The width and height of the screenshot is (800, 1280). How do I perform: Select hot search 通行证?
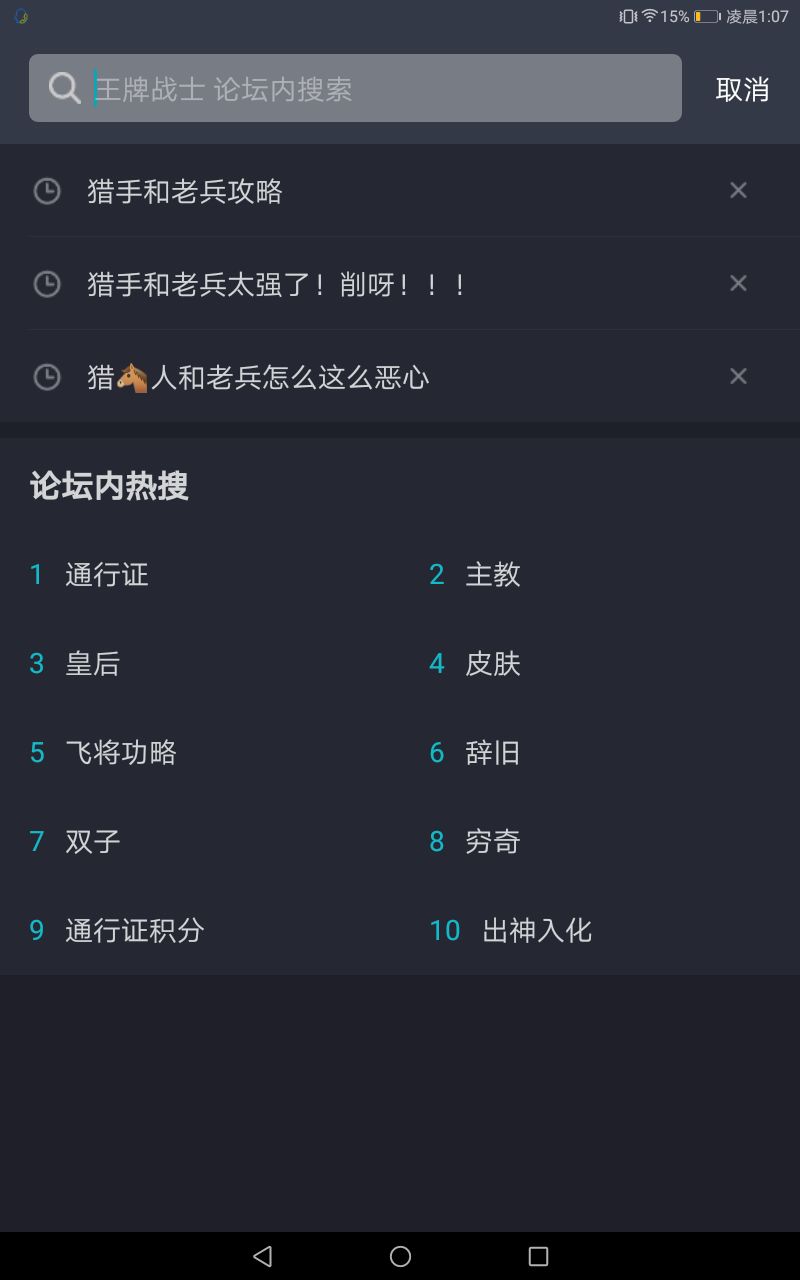pos(106,574)
